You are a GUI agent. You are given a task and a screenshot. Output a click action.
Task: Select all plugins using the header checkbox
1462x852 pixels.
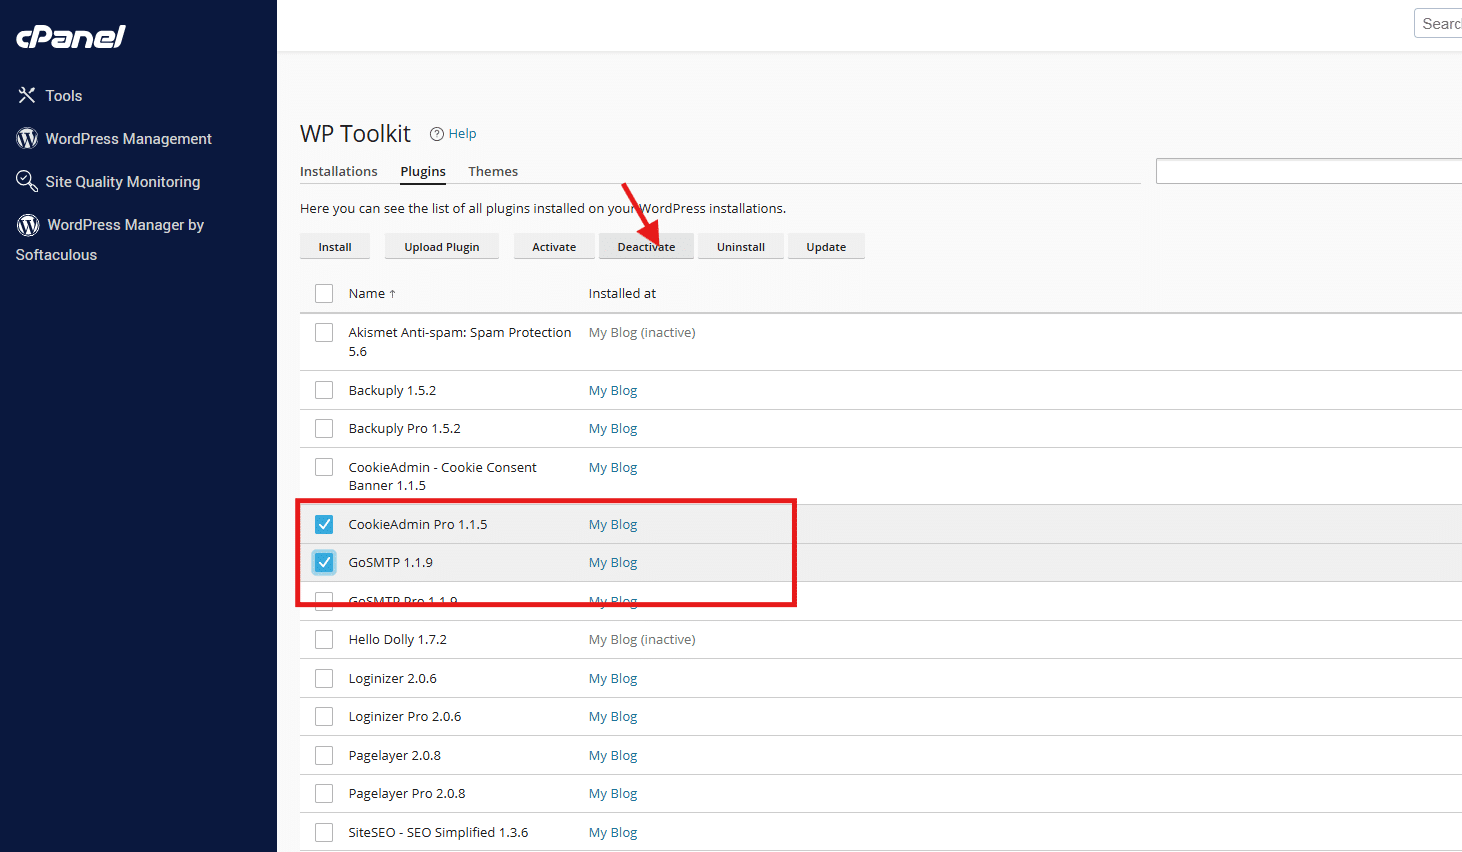(323, 293)
